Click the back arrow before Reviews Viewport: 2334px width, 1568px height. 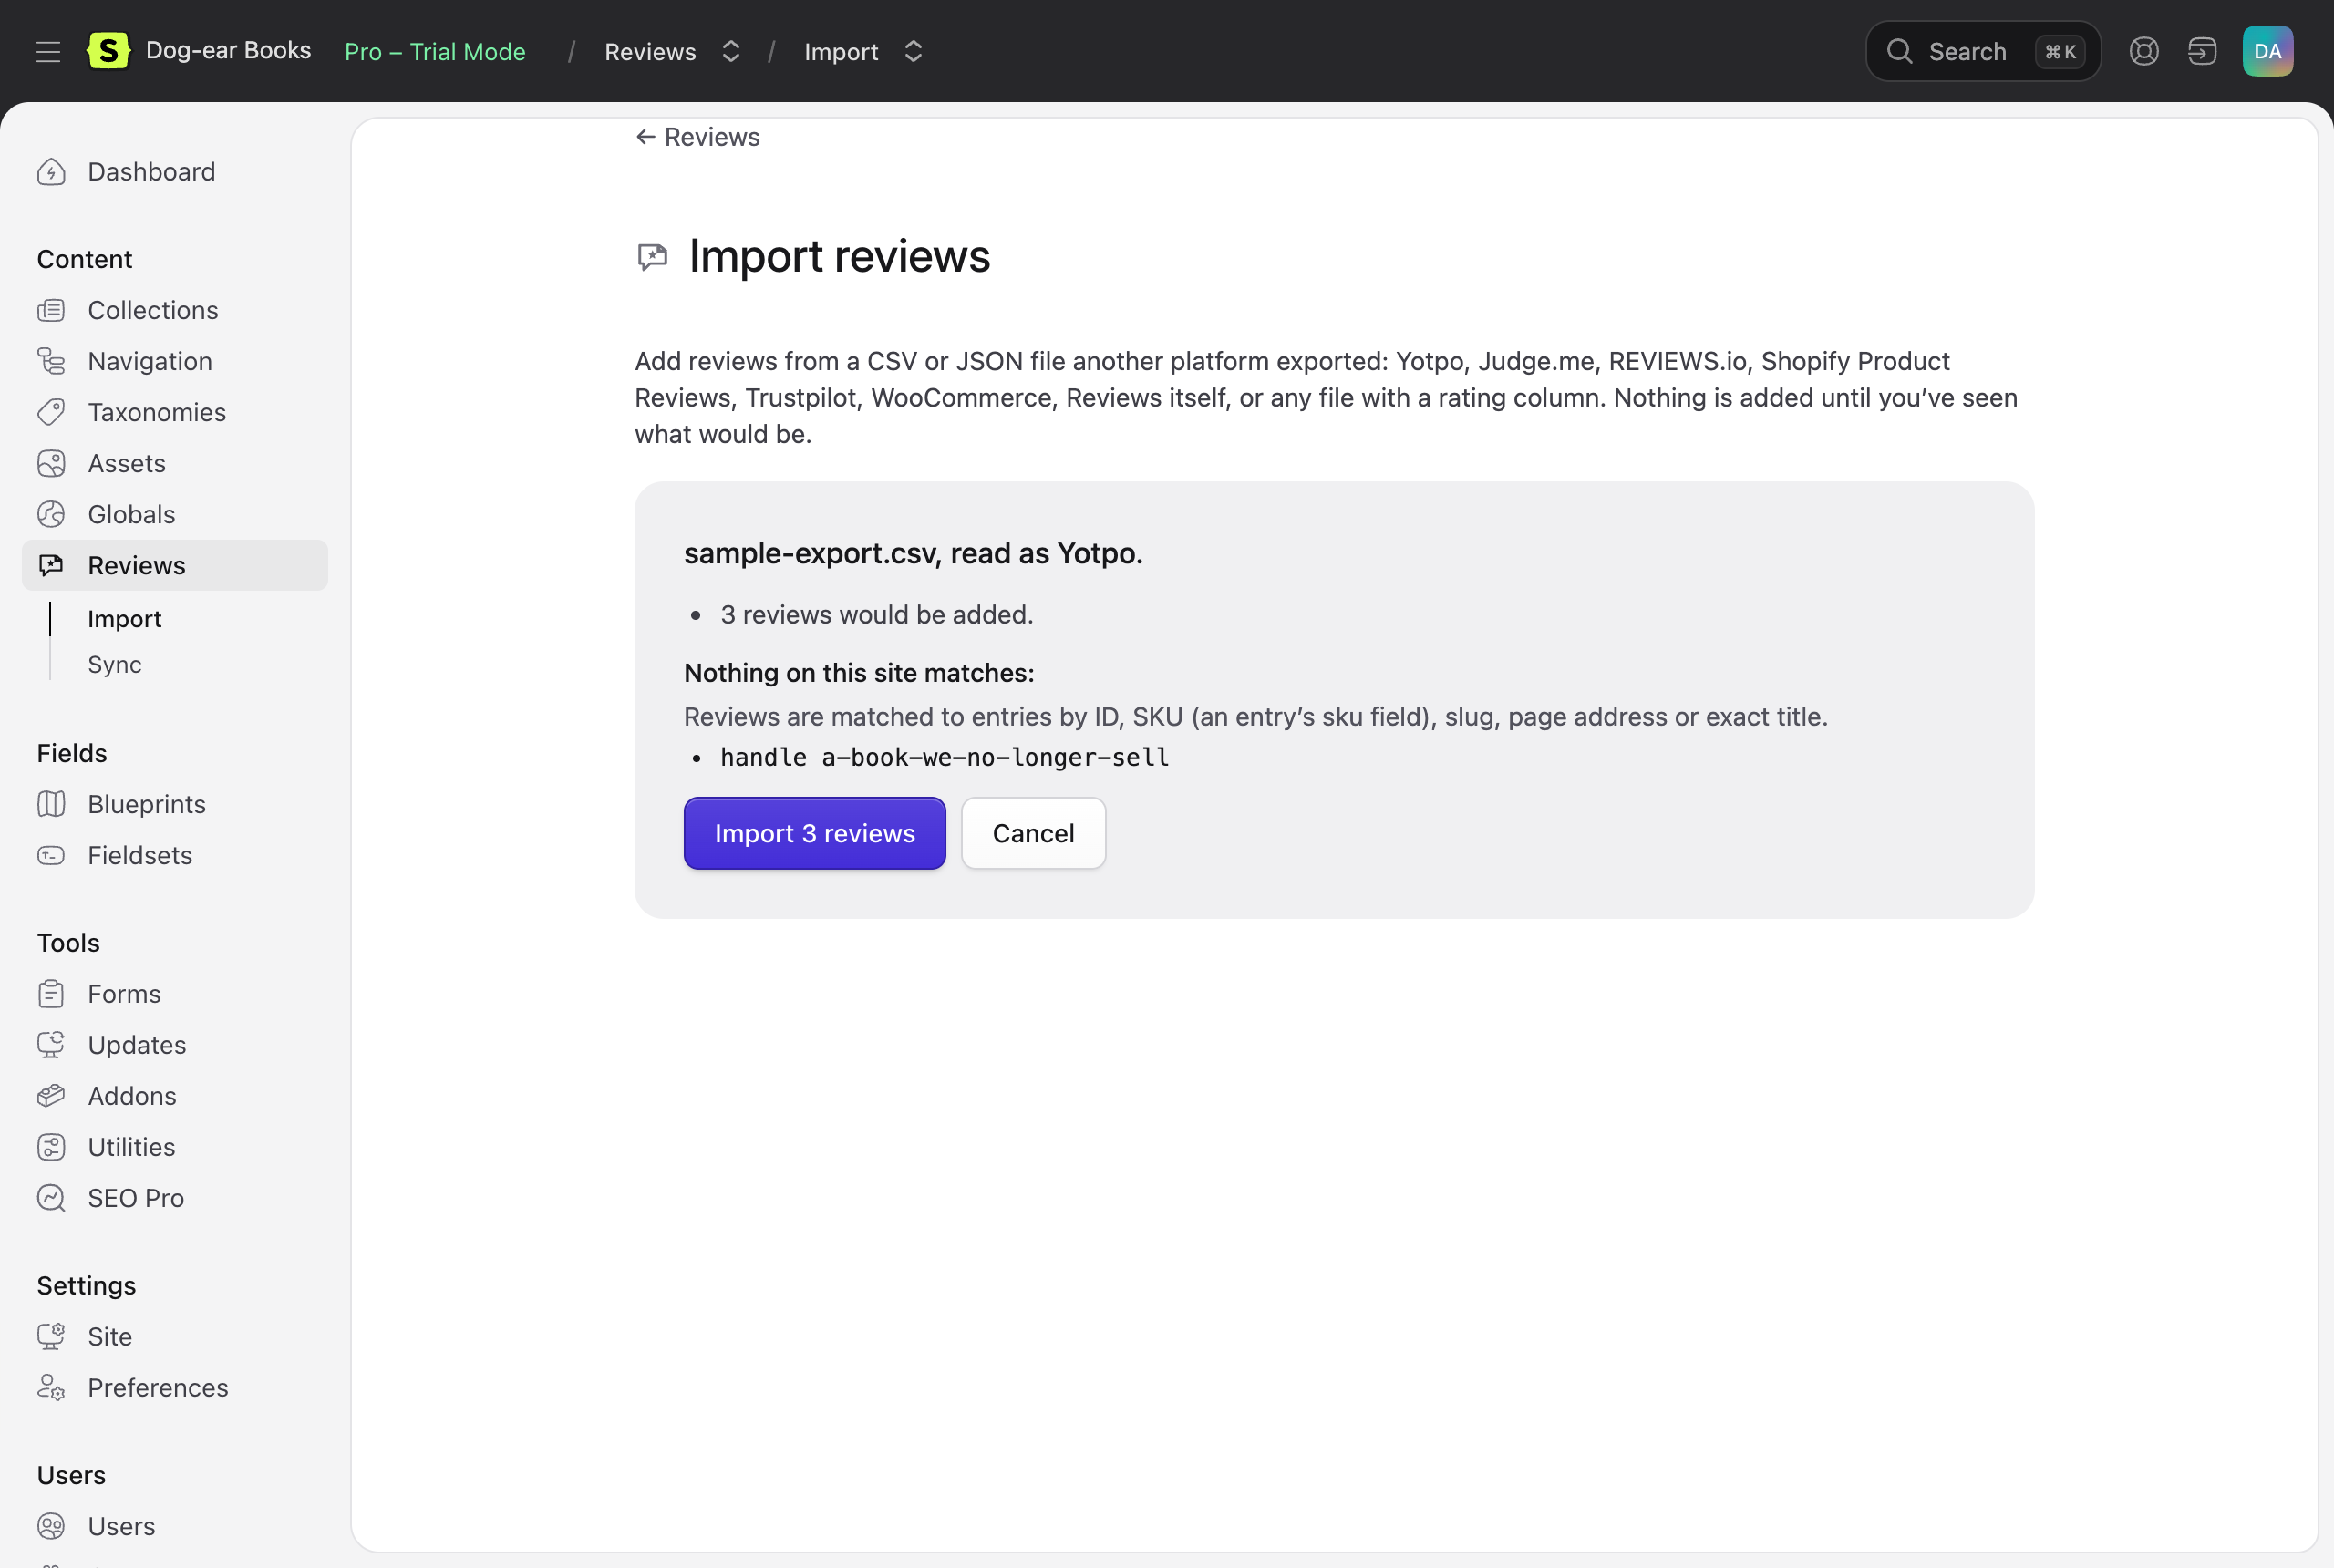[646, 137]
